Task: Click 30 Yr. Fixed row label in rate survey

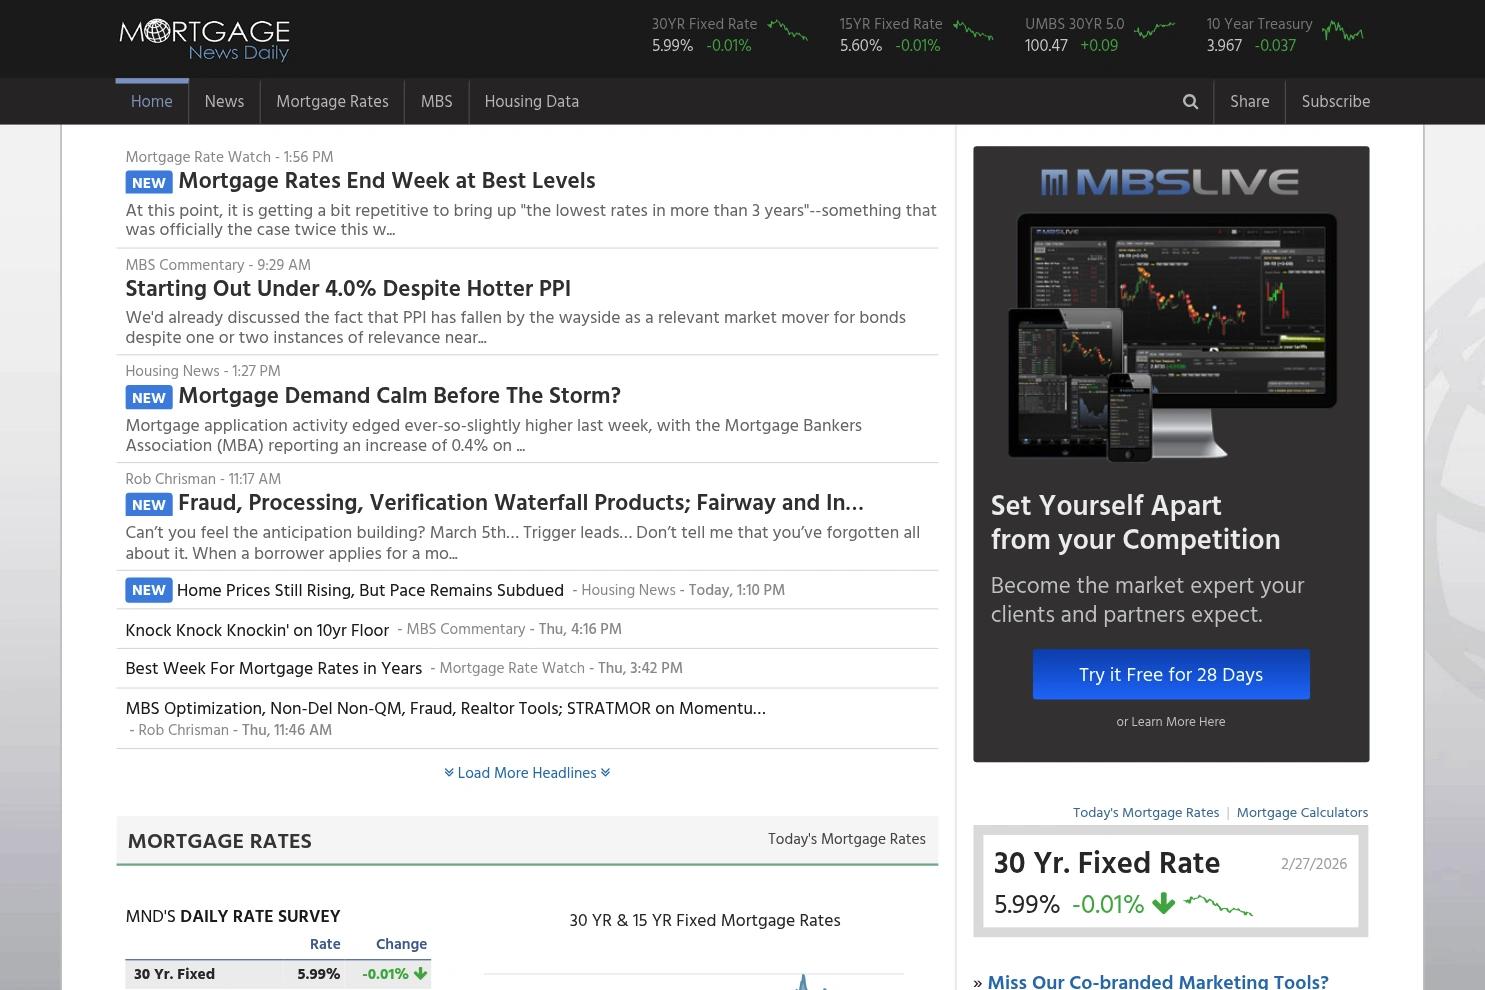Action: [x=174, y=974]
